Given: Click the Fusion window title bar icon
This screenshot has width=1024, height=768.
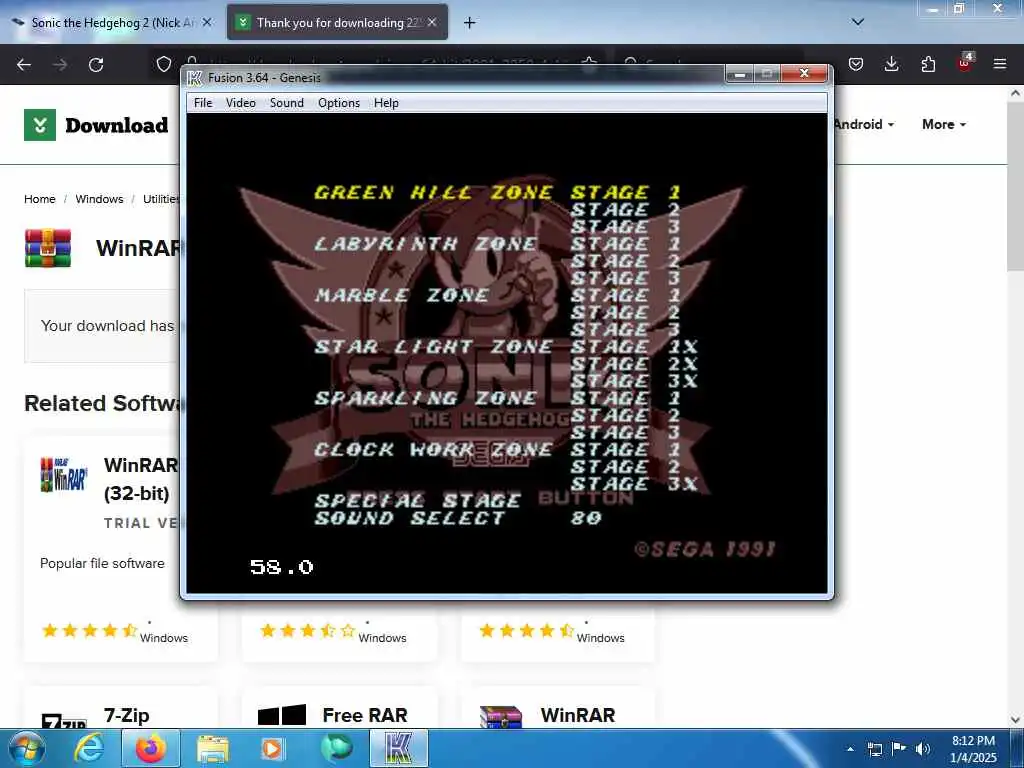Looking at the screenshot, I should (x=195, y=78).
